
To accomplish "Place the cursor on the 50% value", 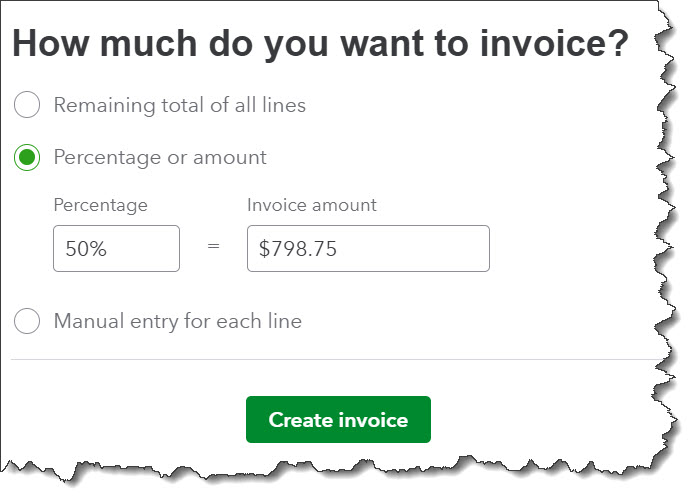I will (86, 249).
